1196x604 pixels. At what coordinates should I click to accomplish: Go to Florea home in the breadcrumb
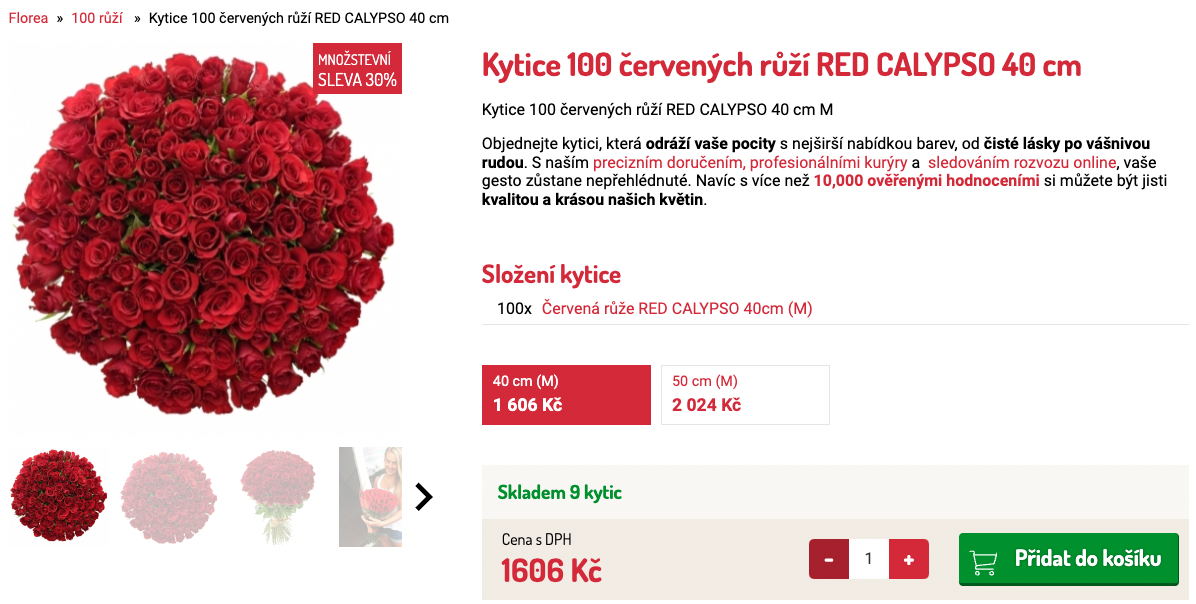[28, 19]
